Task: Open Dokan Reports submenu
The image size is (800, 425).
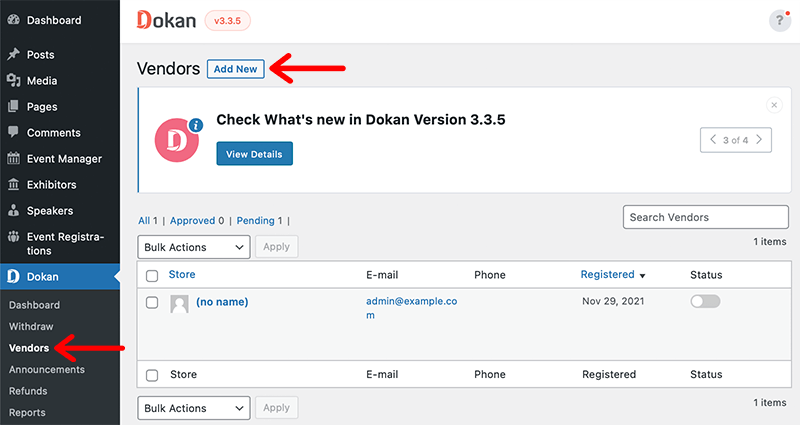Action: click(27, 412)
